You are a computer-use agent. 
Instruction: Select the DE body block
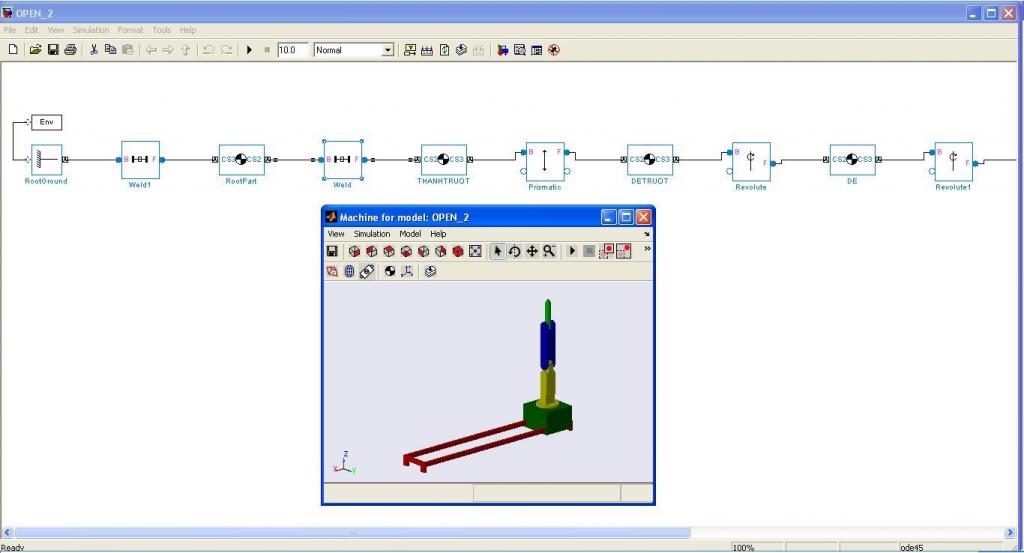[852, 159]
